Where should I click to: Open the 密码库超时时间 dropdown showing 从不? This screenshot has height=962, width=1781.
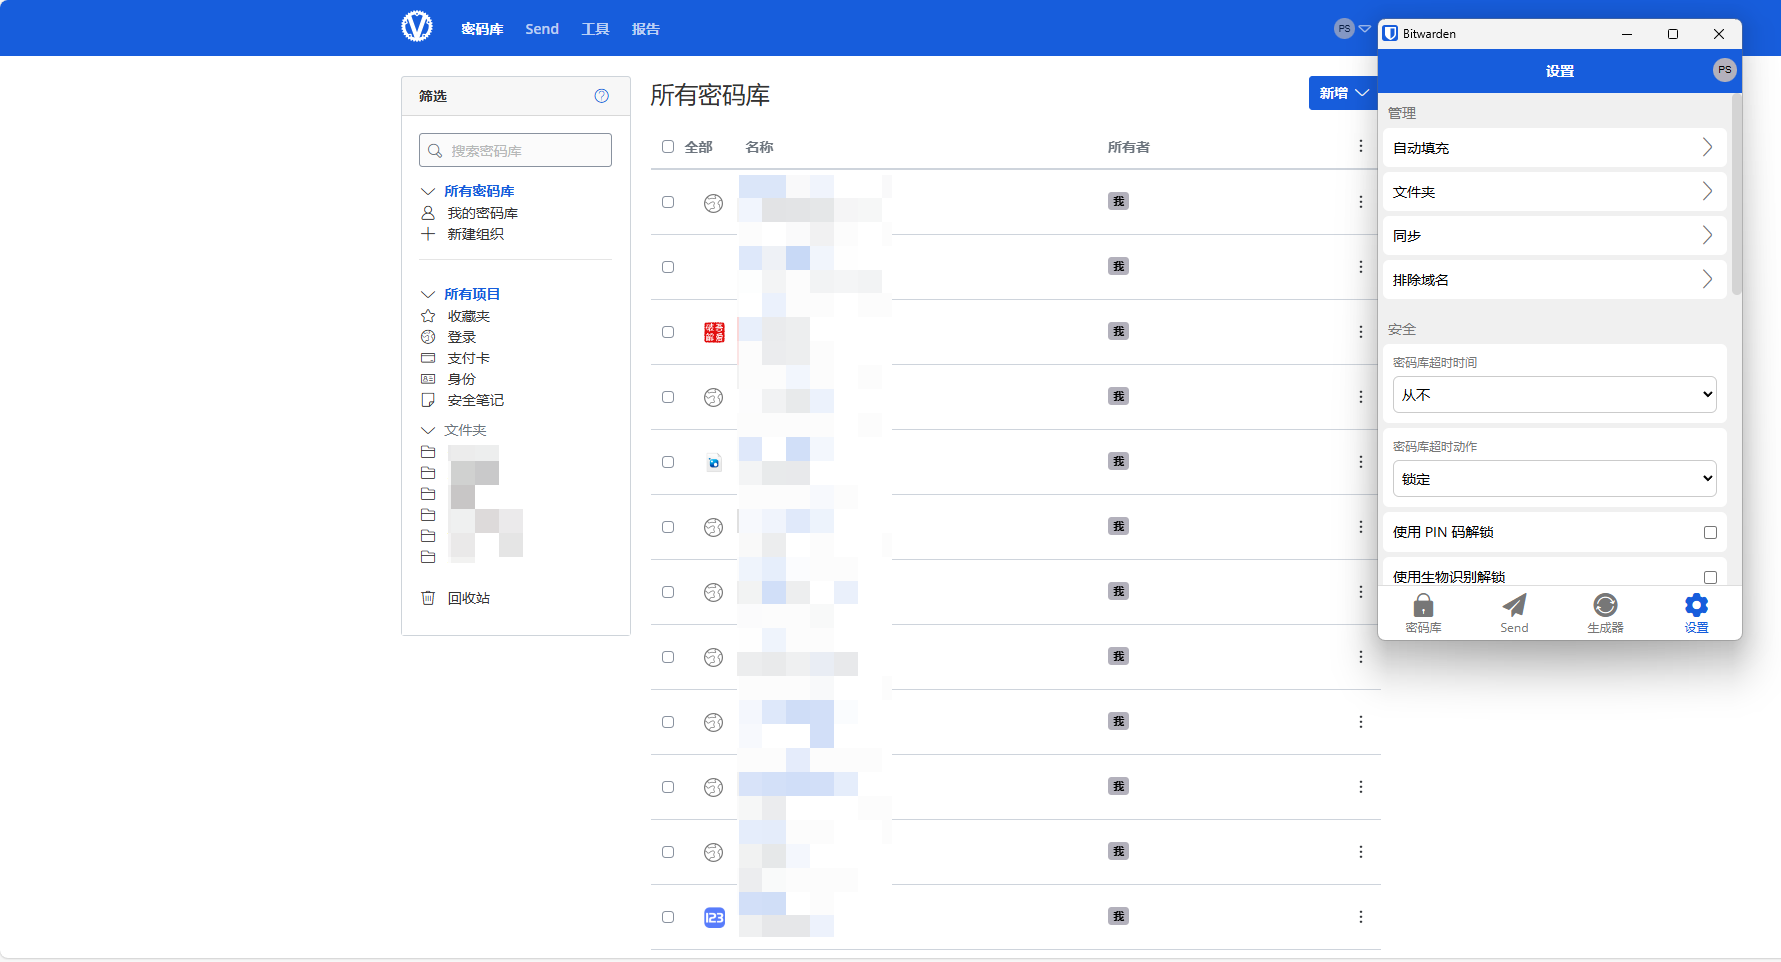coord(1554,395)
